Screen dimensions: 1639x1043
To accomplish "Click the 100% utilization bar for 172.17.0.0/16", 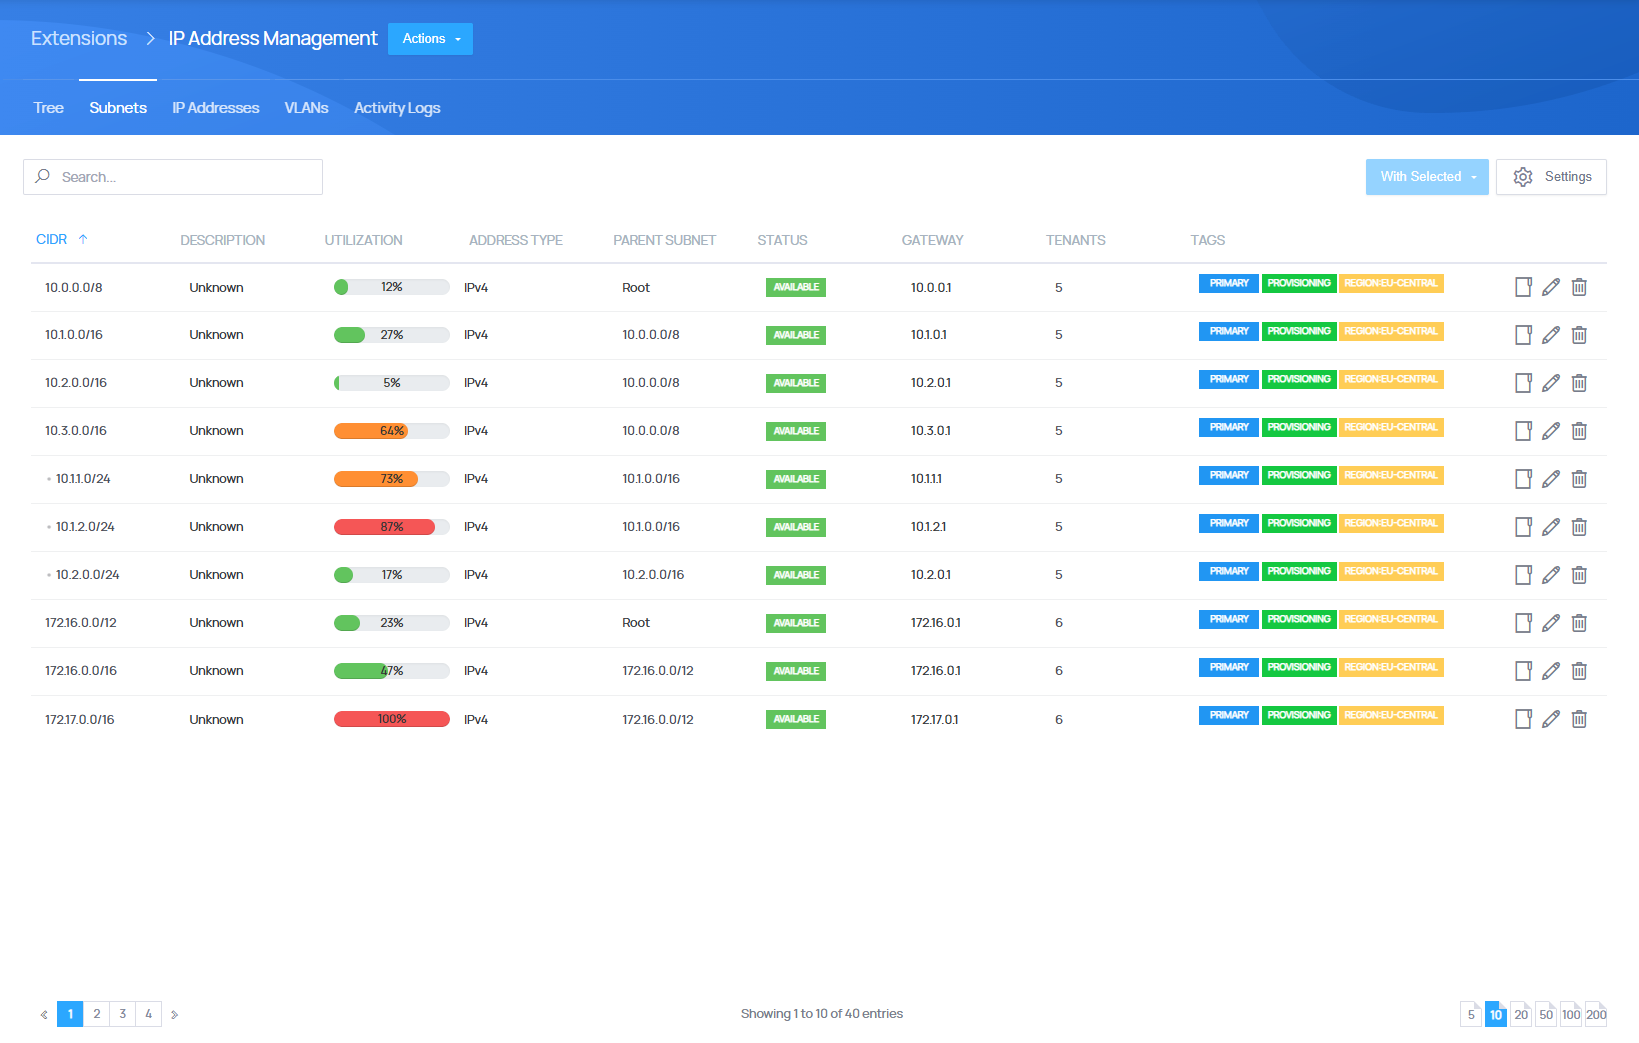I will [x=392, y=719].
